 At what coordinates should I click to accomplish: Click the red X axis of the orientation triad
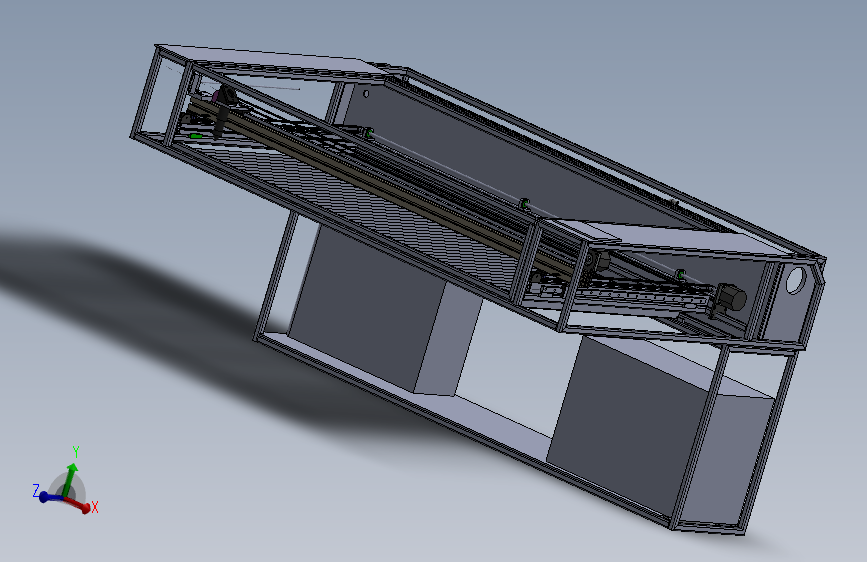pyautogui.click(x=77, y=503)
